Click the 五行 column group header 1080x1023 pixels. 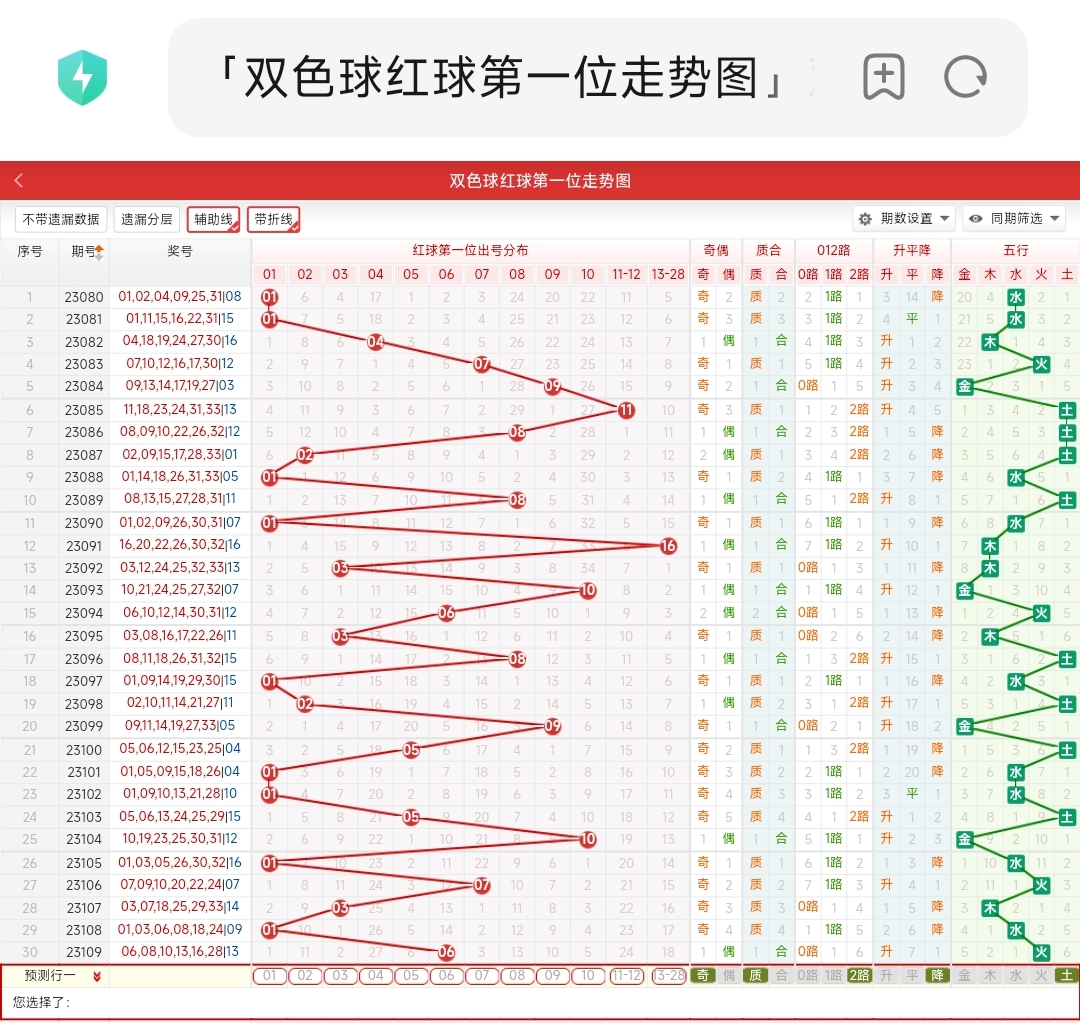coord(1015,251)
